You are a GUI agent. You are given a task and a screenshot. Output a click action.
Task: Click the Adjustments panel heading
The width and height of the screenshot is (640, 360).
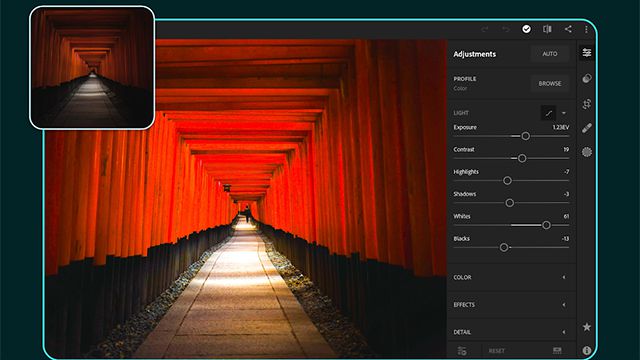[x=475, y=54]
